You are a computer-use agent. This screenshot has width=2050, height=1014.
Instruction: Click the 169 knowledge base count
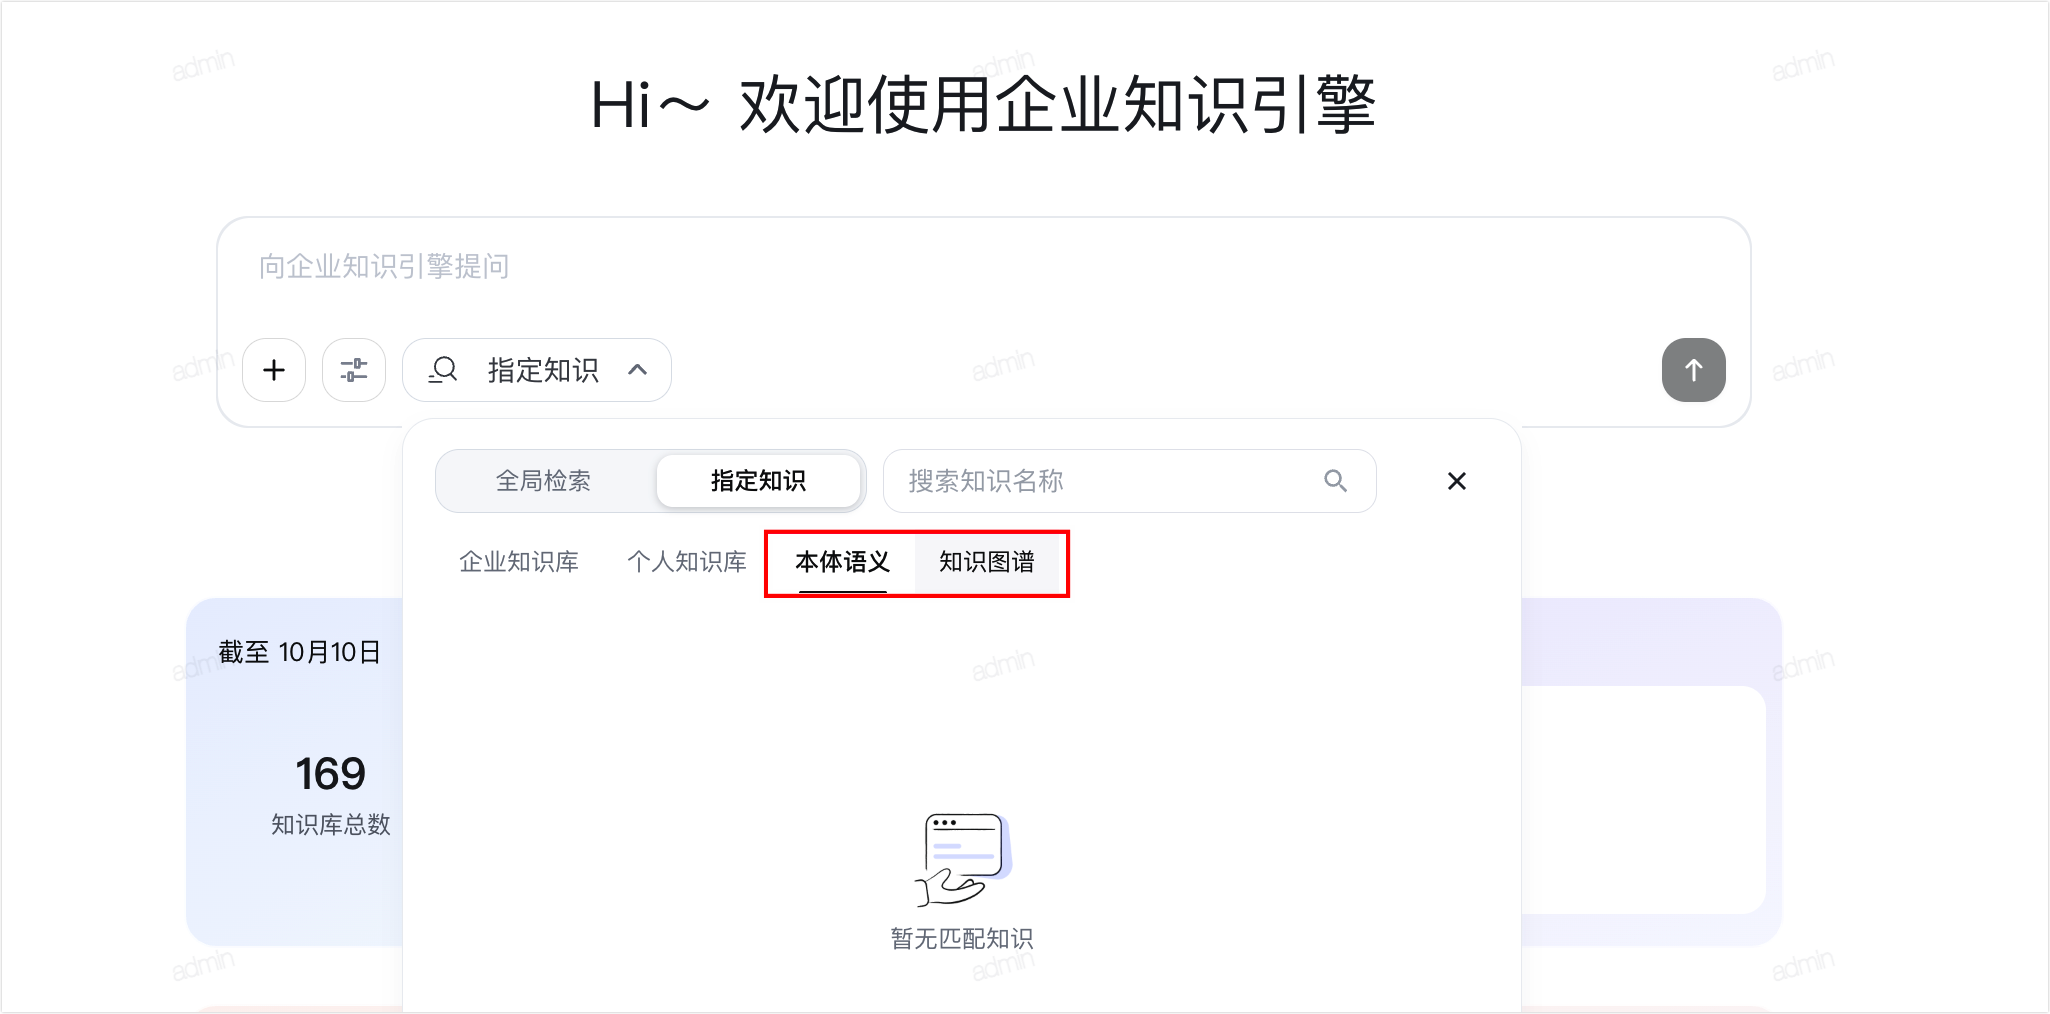point(331,774)
